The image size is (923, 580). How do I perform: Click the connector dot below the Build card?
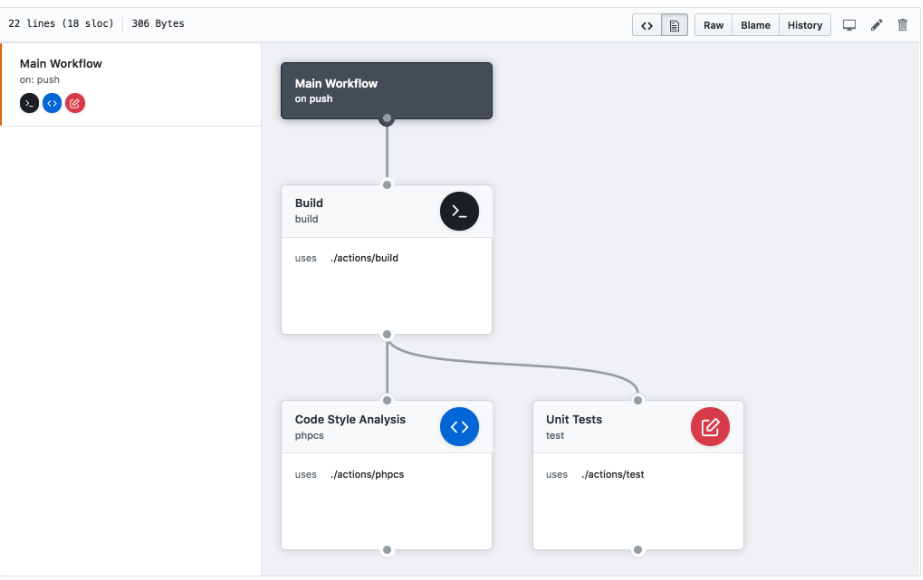386,334
